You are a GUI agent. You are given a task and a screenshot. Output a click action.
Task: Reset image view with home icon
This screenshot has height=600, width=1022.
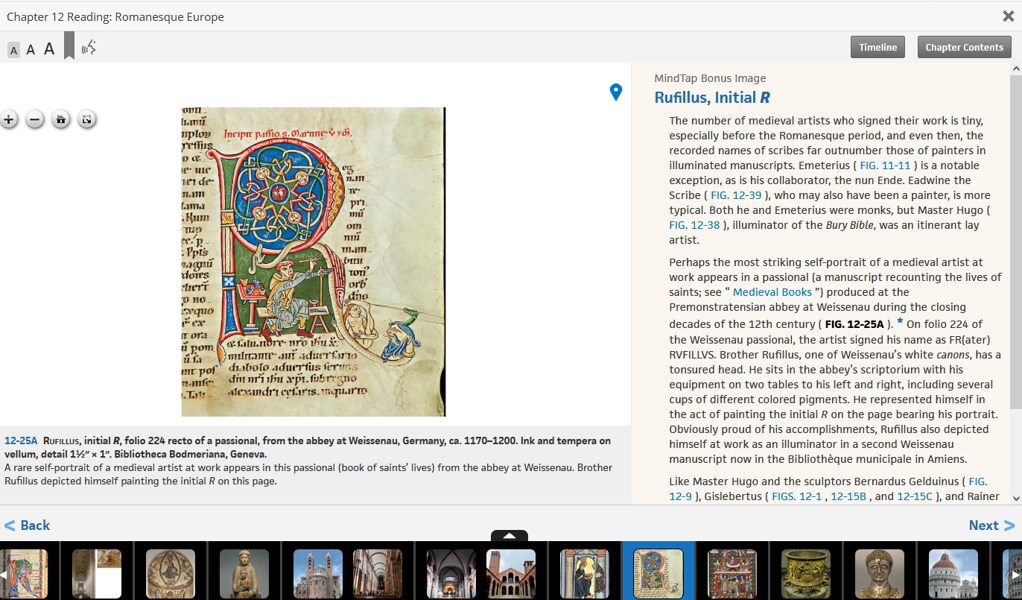pos(61,120)
